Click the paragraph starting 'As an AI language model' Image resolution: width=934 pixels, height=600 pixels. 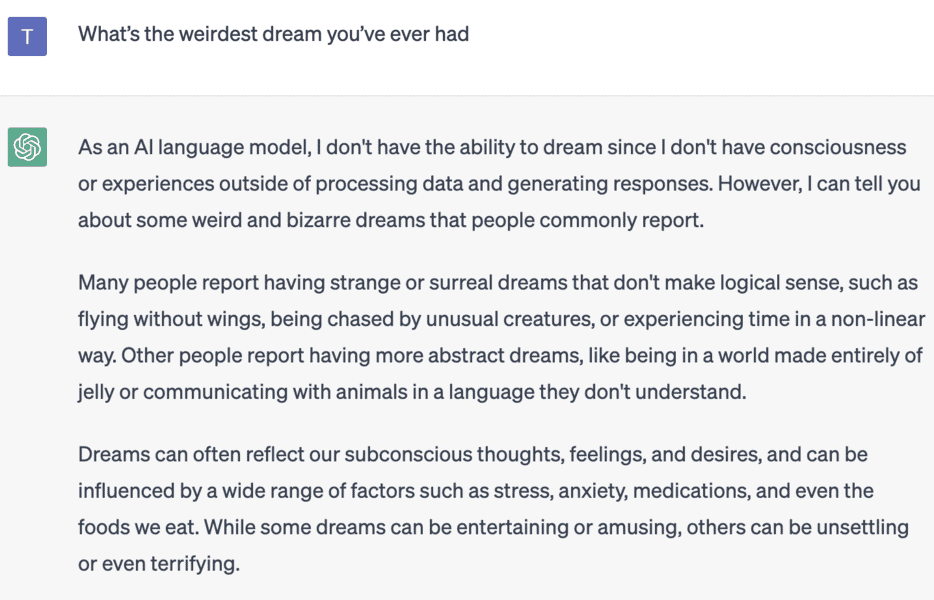[492, 184]
